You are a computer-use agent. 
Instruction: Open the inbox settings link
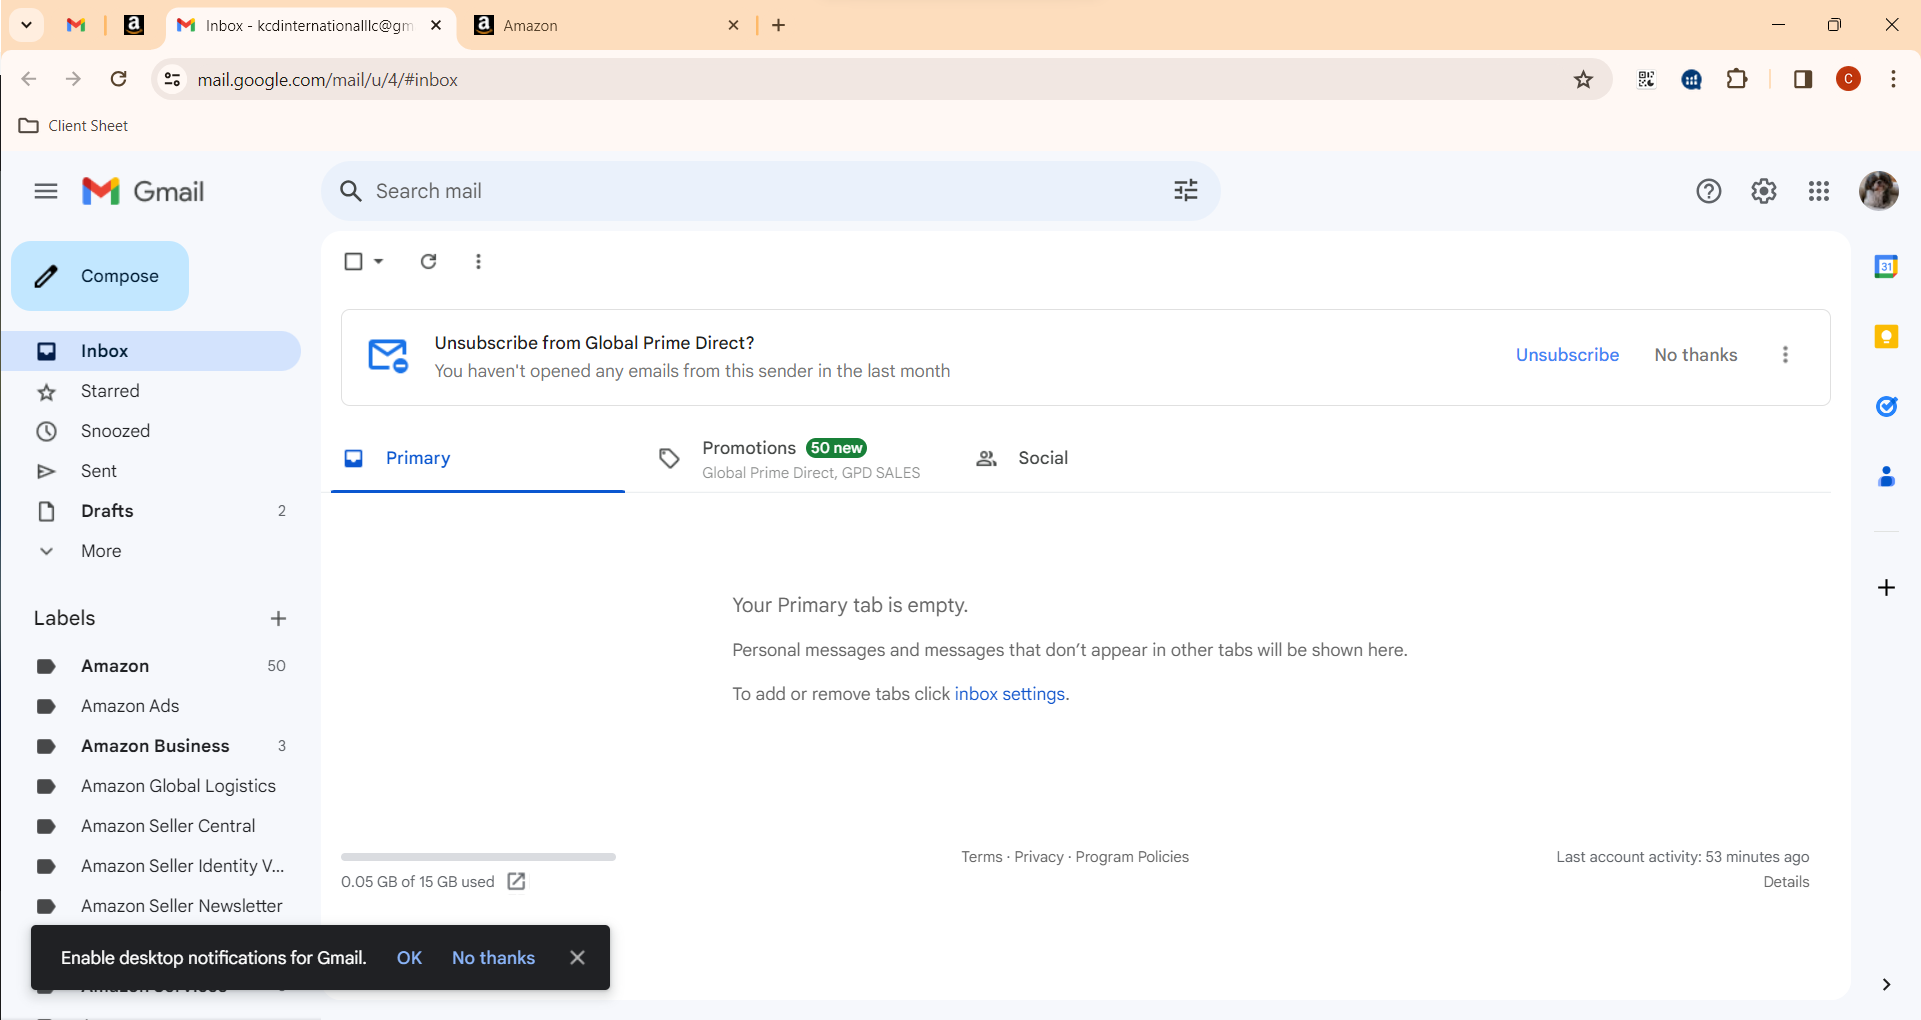point(1010,694)
